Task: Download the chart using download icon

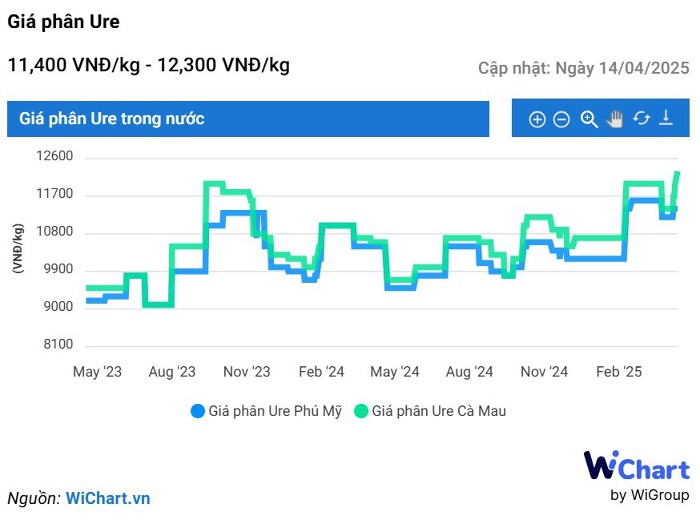Action: pyautogui.click(x=666, y=119)
